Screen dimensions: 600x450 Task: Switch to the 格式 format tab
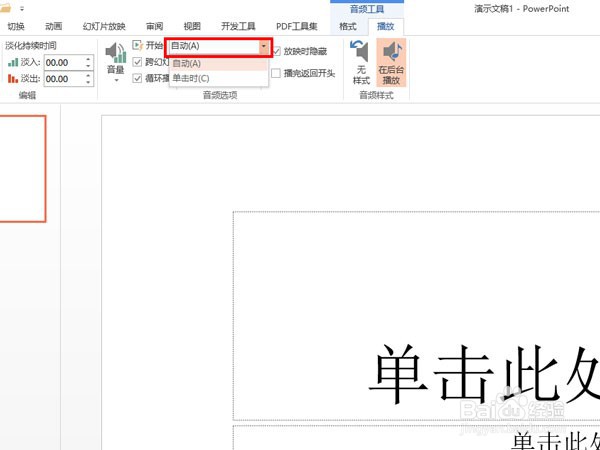348,26
